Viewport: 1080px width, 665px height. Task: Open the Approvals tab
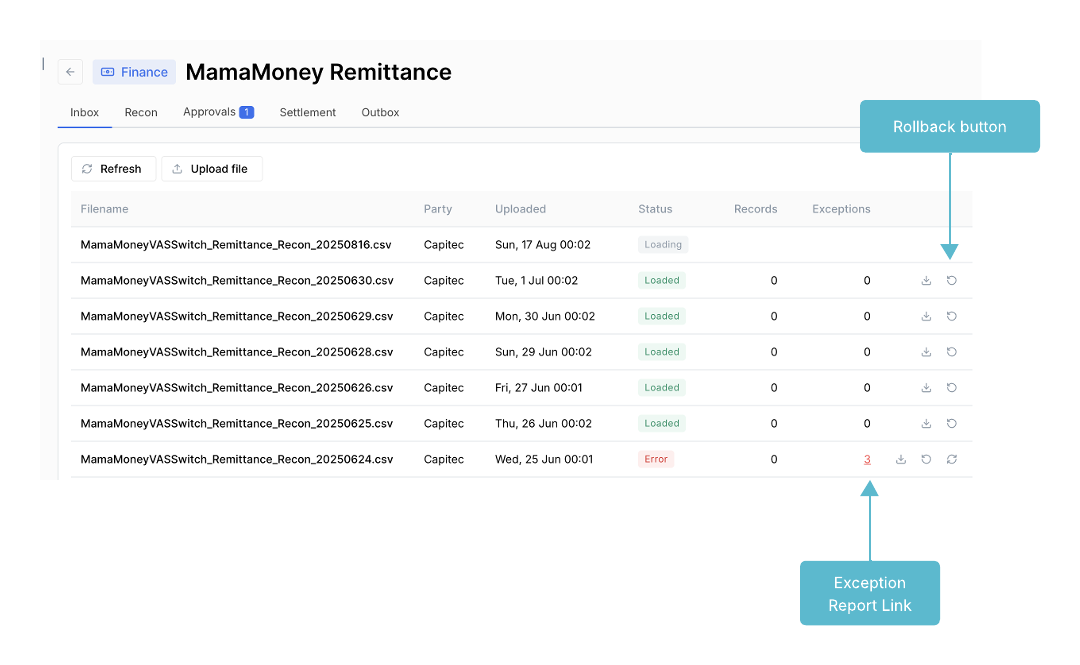[x=218, y=112]
